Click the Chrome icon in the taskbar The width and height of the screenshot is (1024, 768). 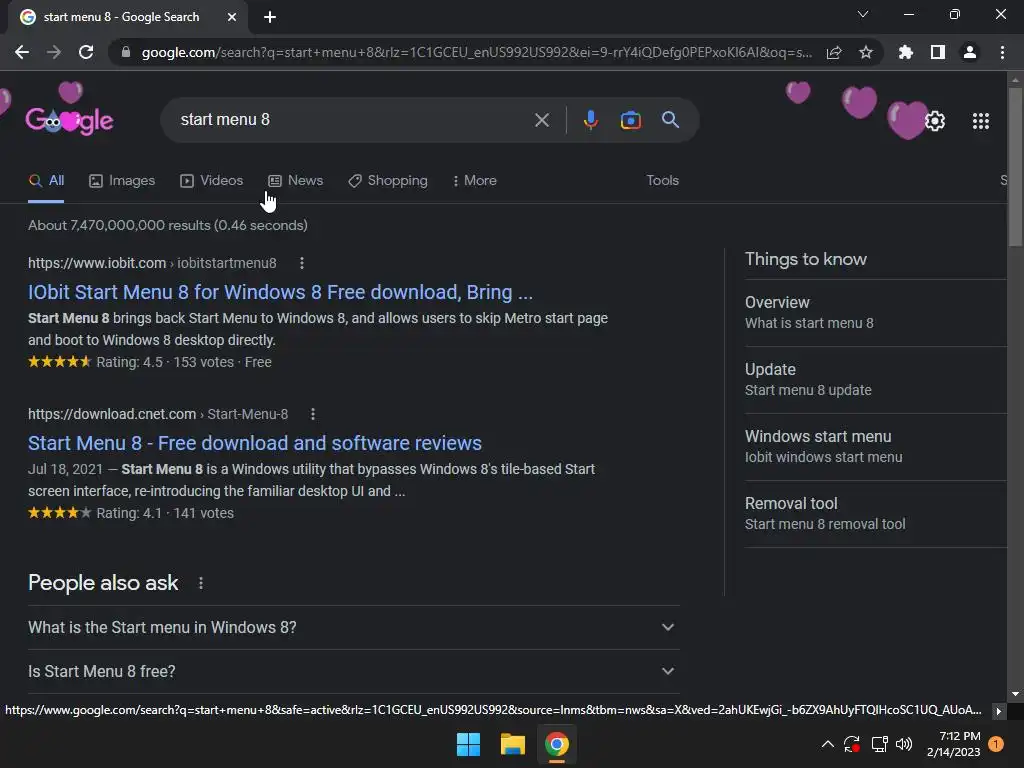tap(557, 744)
